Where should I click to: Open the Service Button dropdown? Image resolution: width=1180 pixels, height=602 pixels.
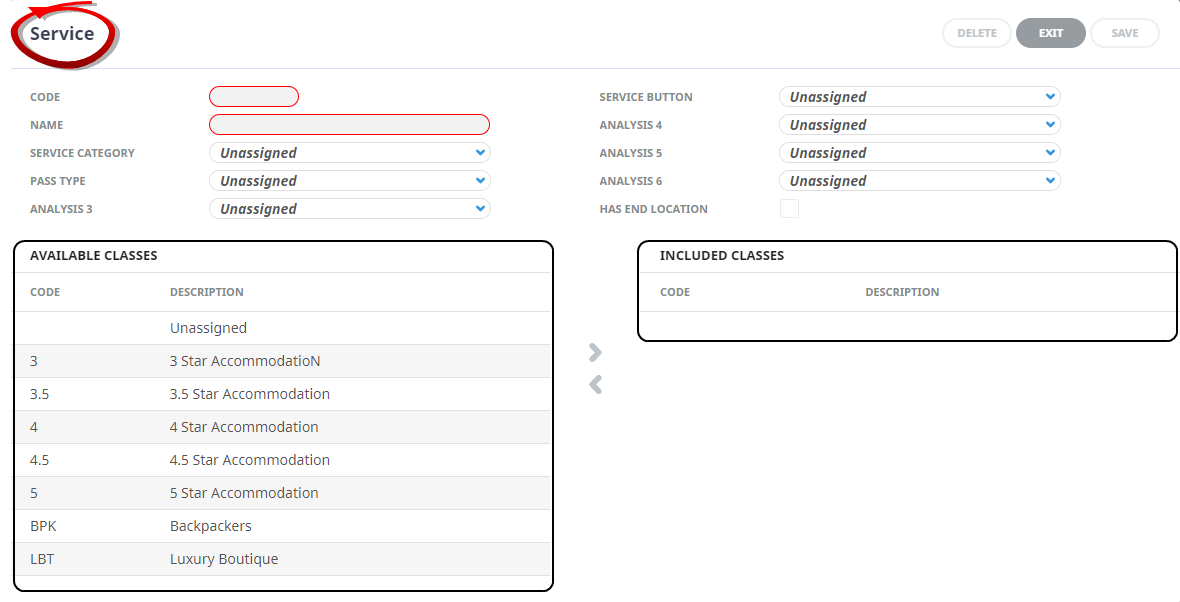coord(919,97)
